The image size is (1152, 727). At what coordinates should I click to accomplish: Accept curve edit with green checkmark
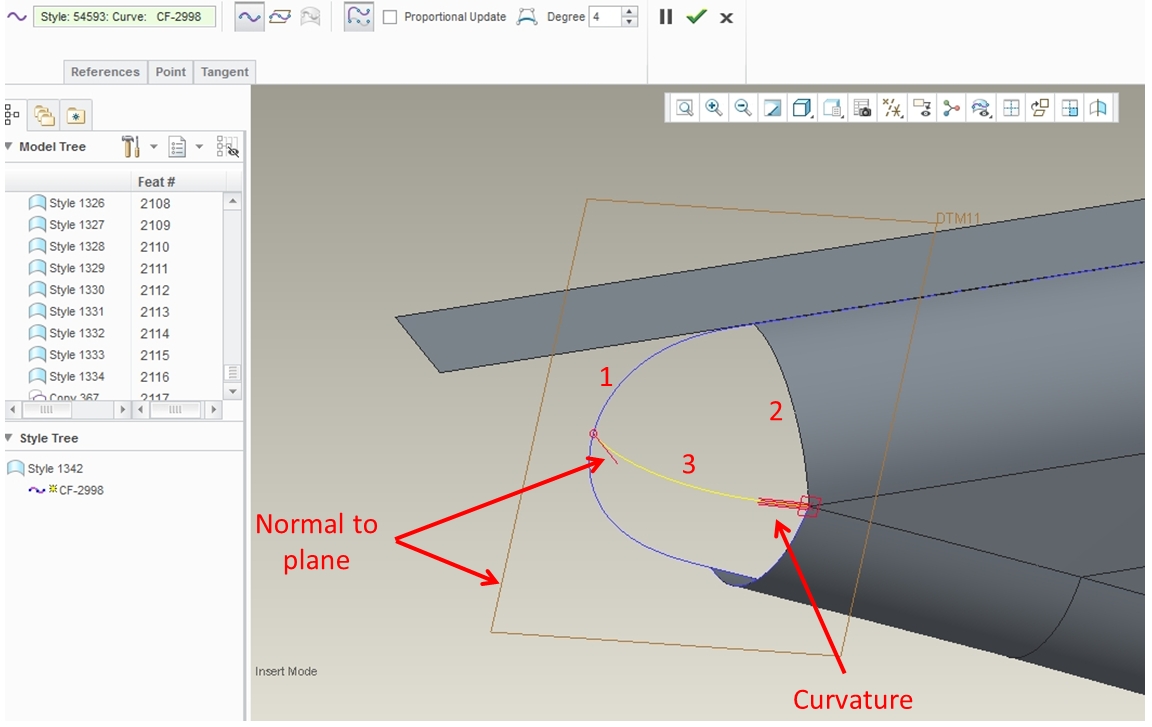[696, 16]
